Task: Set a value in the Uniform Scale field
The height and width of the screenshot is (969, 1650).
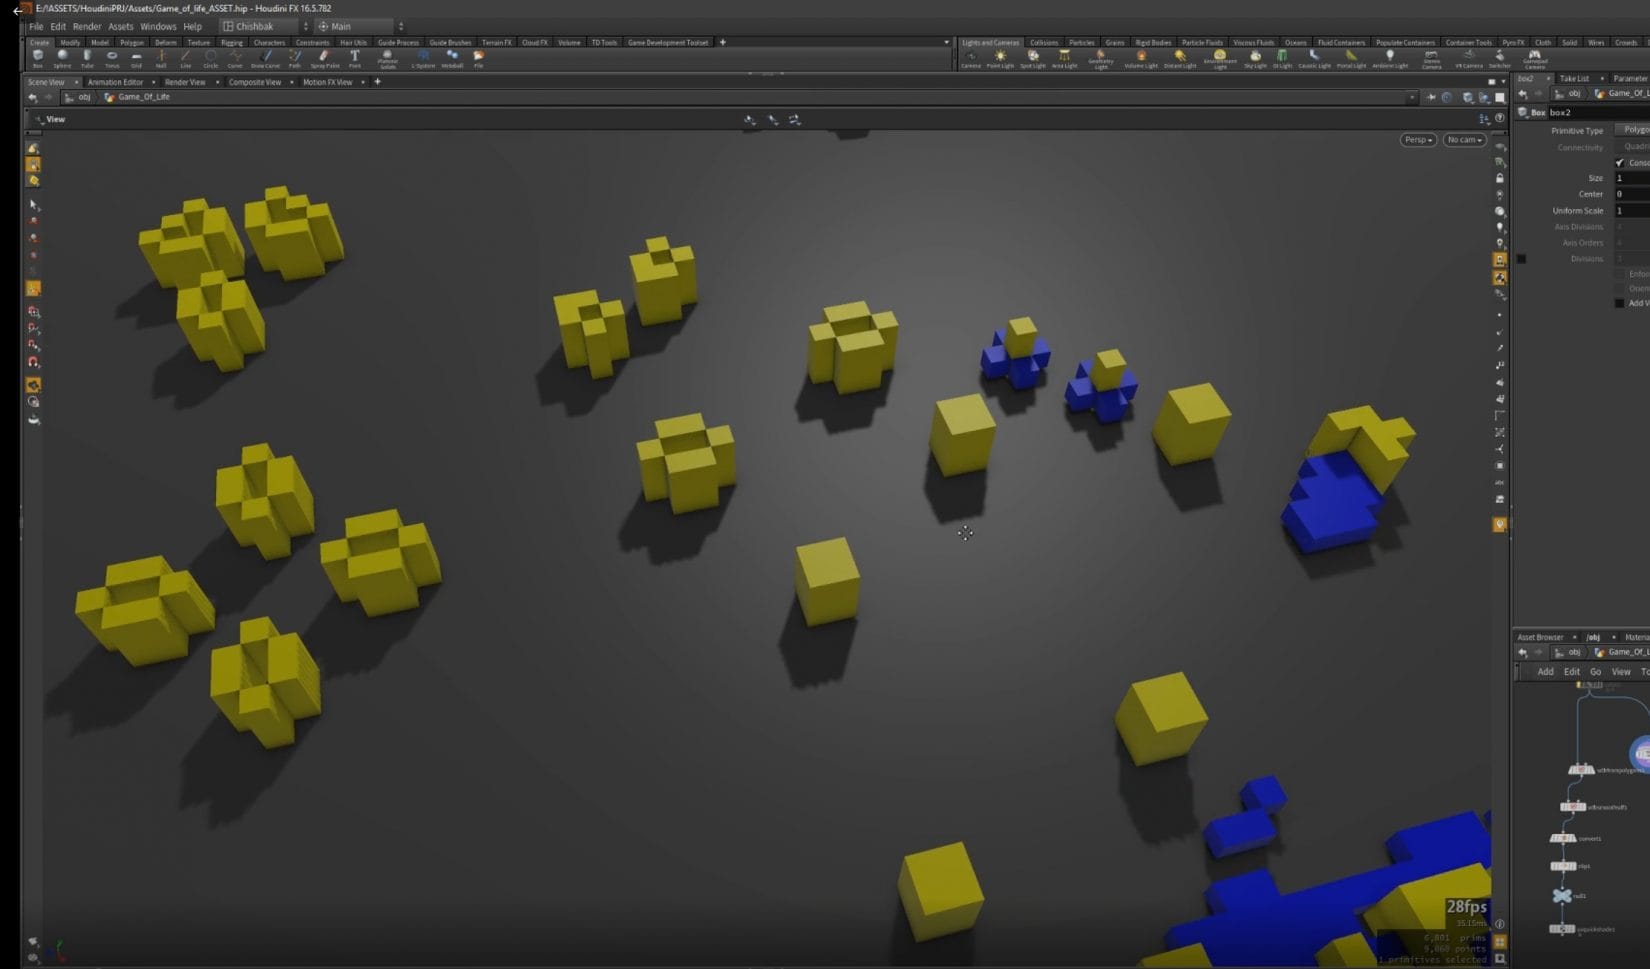Action: (x=1627, y=210)
